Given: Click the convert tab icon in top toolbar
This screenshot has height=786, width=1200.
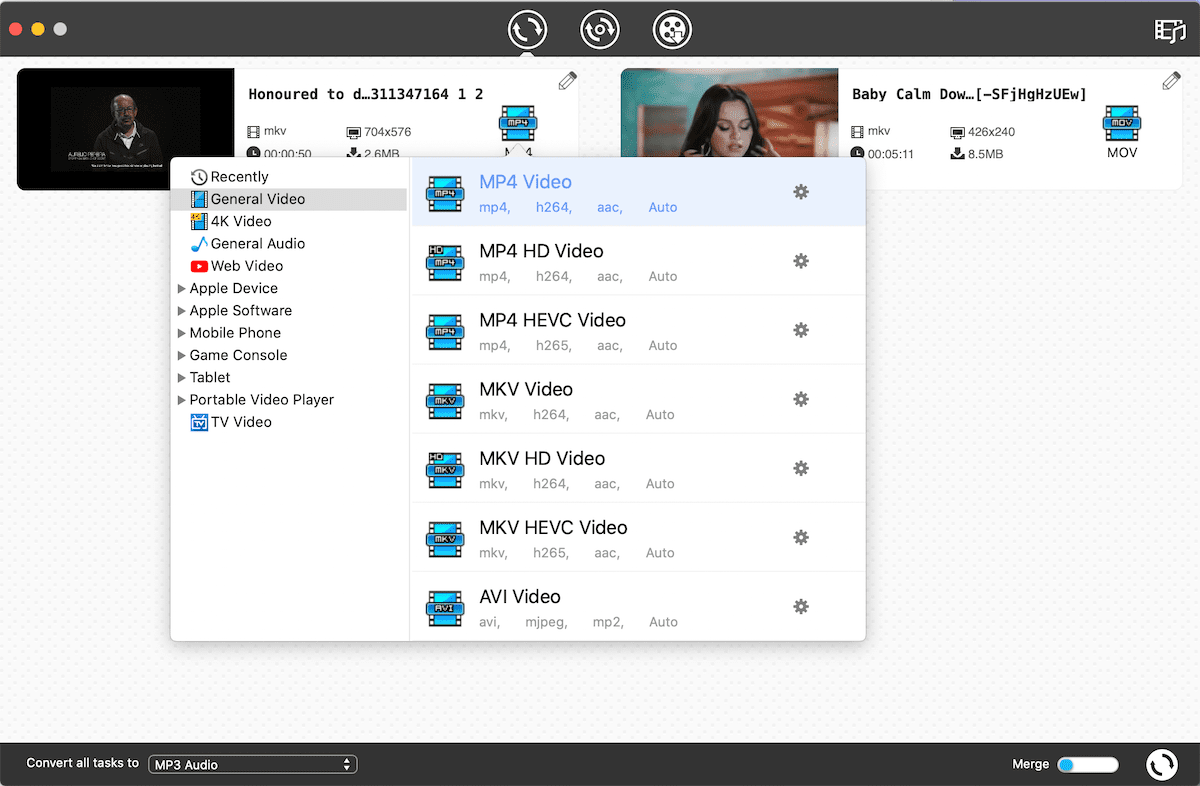Looking at the screenshot, I should pyautogui.click(x=527, y=29).
